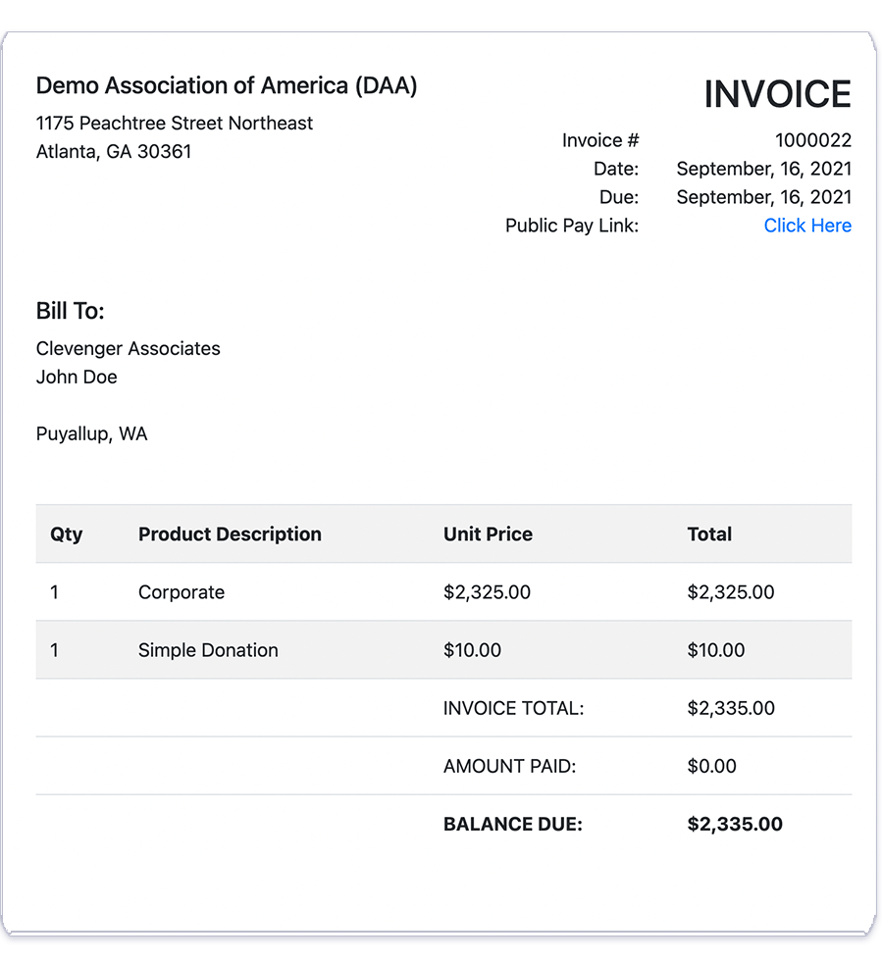
Task: Select the Simple Donation line item
Action: pyautogui.click(x=208, y=650)
